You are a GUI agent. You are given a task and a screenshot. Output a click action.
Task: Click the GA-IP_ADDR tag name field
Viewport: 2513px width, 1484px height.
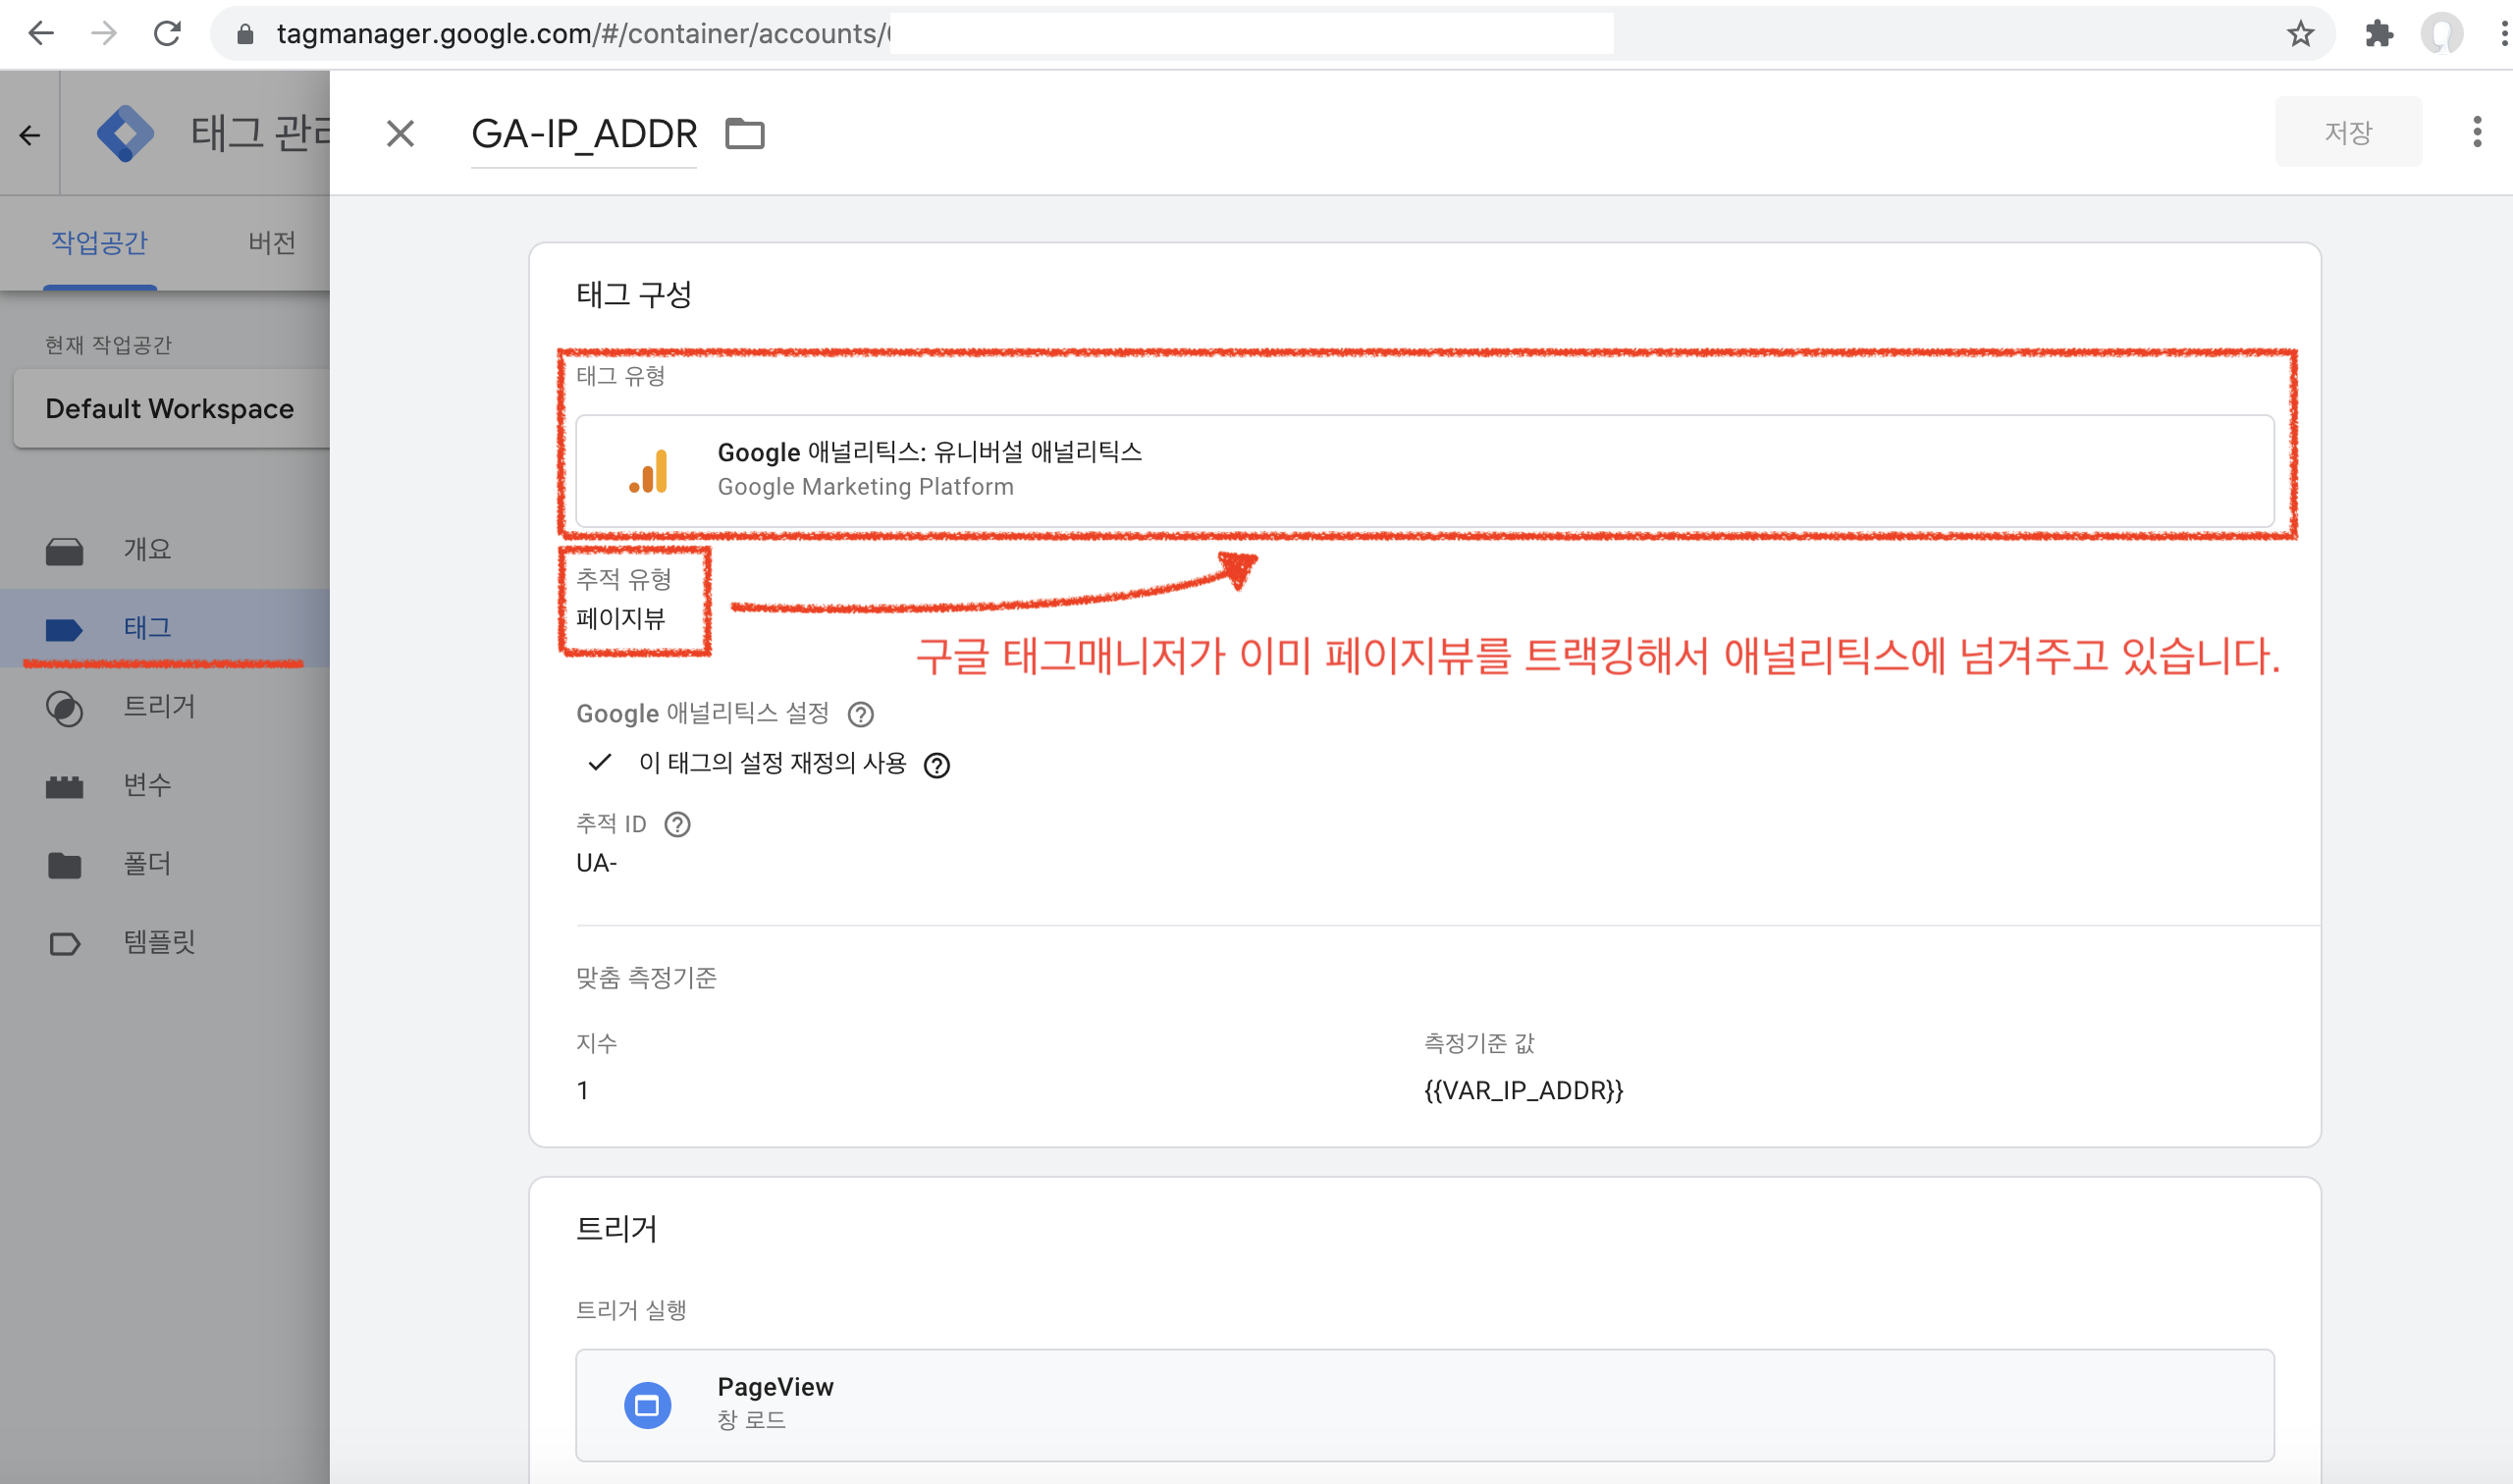[583, 134]
